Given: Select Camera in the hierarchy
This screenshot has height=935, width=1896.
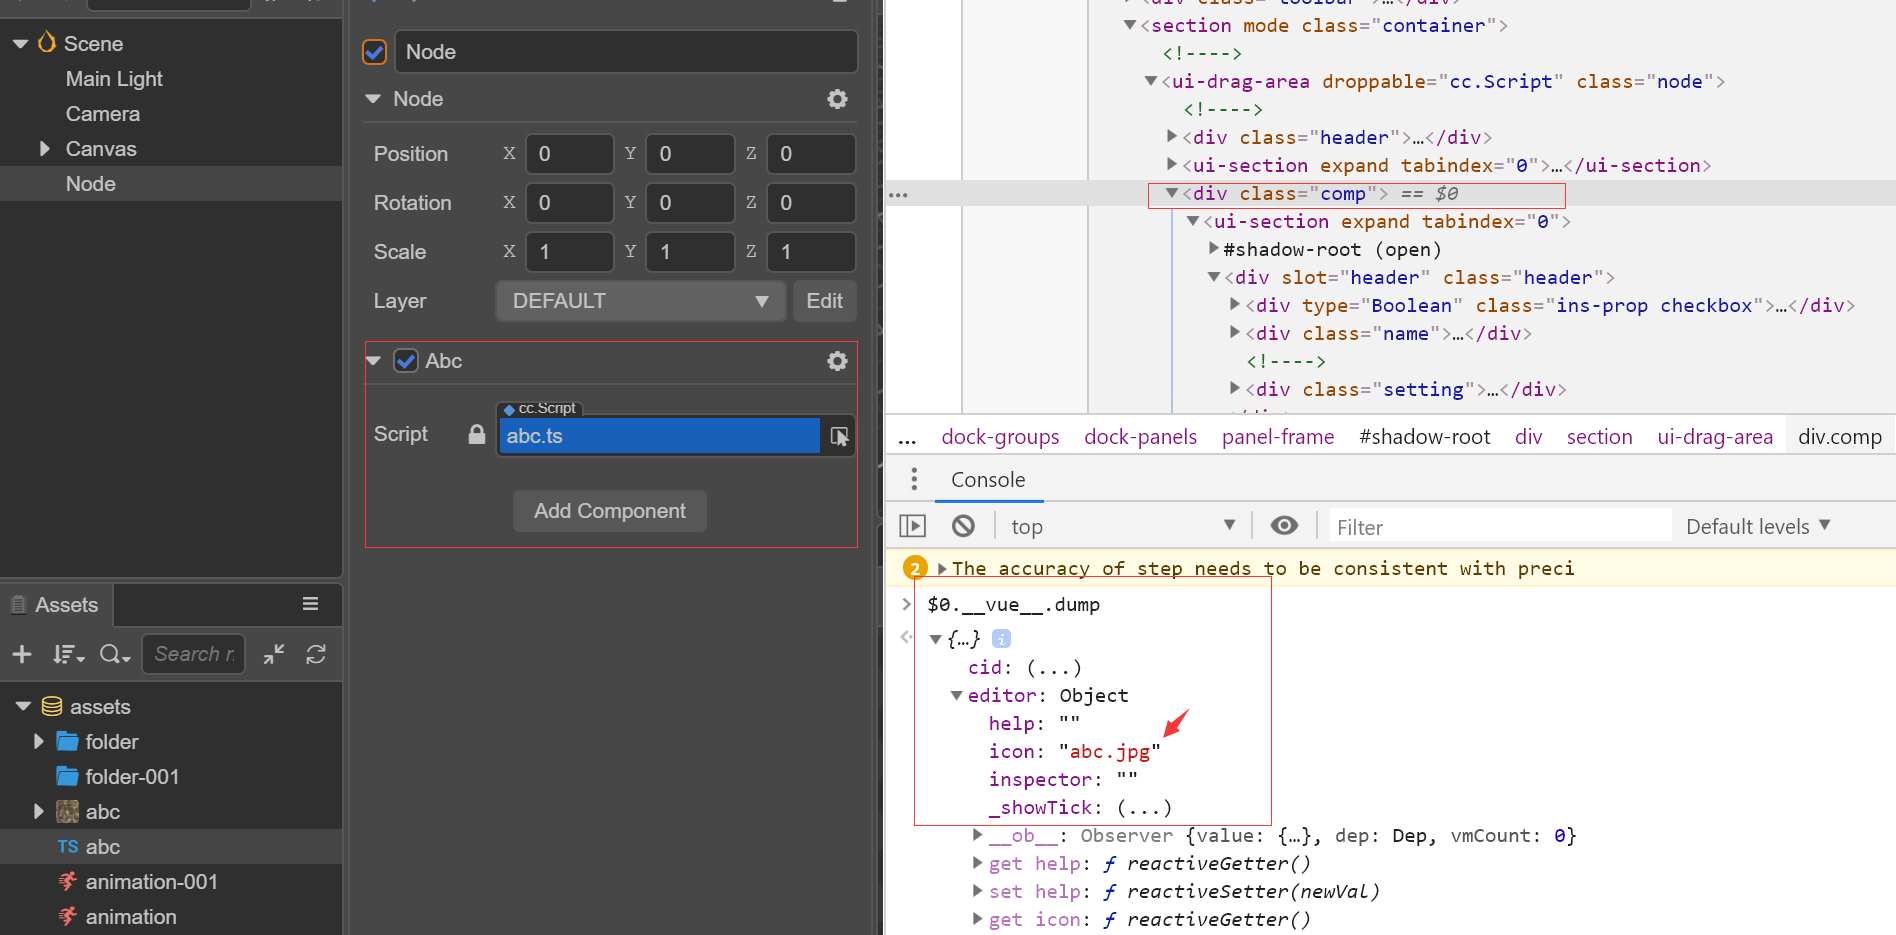Looking at the screenshot, I should (103, 114).
